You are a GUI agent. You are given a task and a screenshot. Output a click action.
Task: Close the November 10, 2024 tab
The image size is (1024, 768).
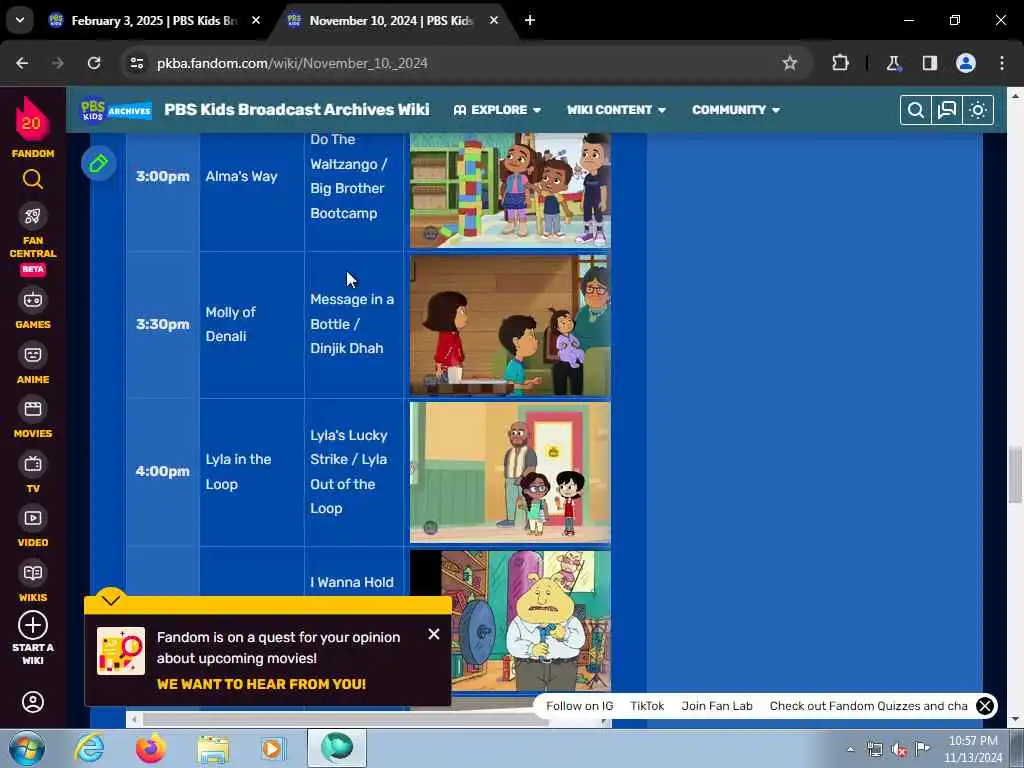click(494, 20)
